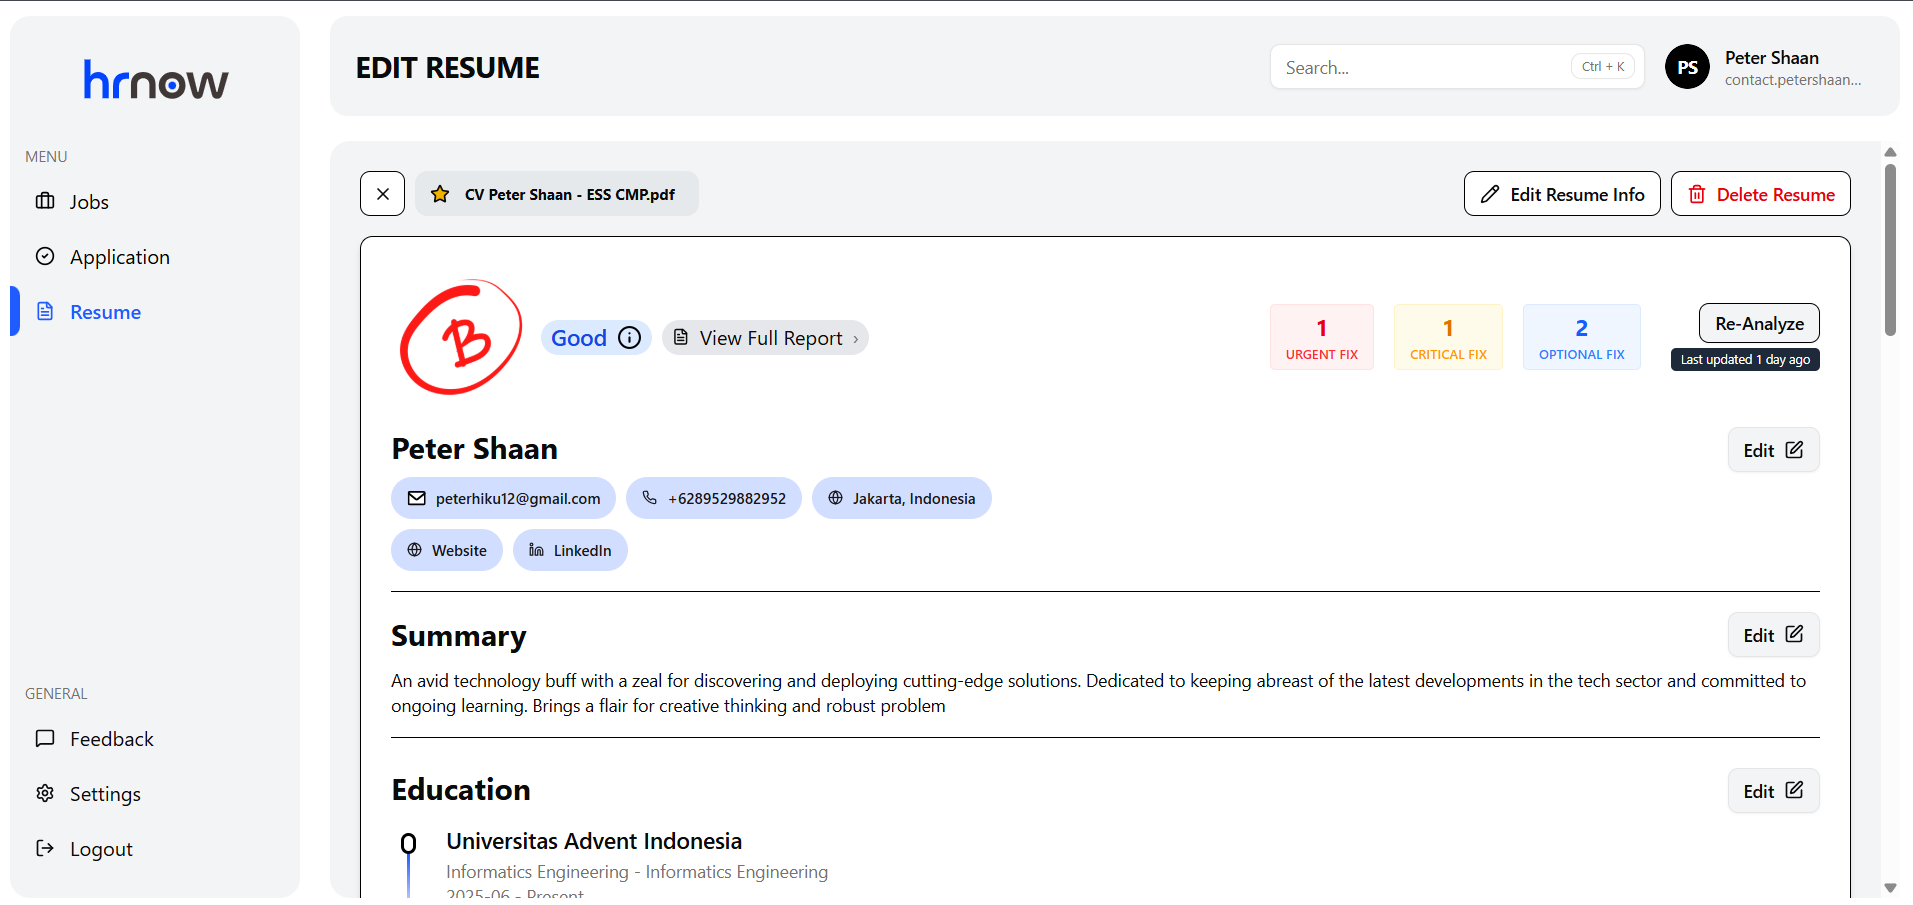The height and width of the screenshot is (905, 1913).
Task: Close the resume with the X button
Action: pos(382,194)
